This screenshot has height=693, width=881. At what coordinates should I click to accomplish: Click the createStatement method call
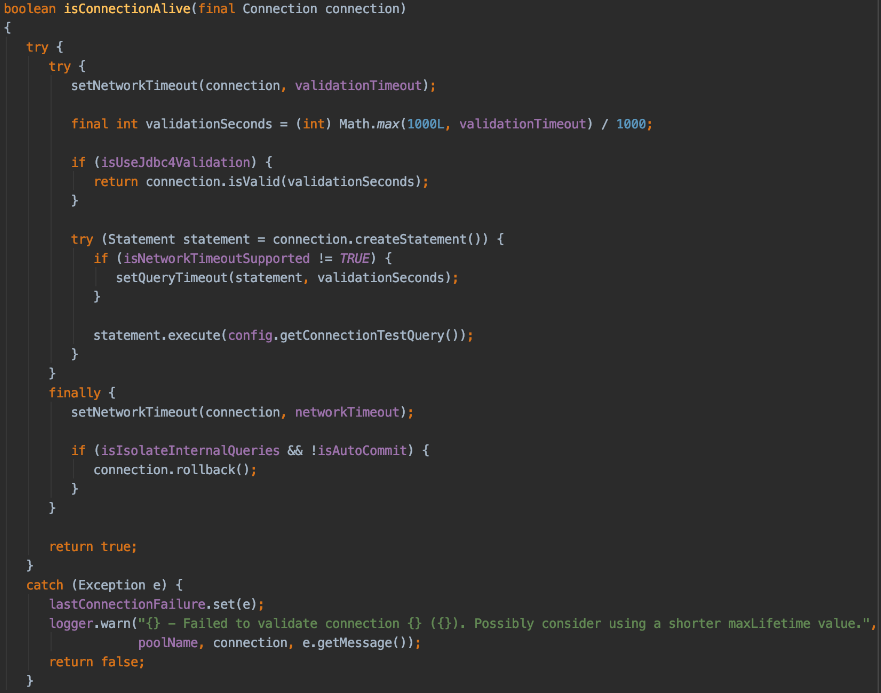[x=411, y=239]
